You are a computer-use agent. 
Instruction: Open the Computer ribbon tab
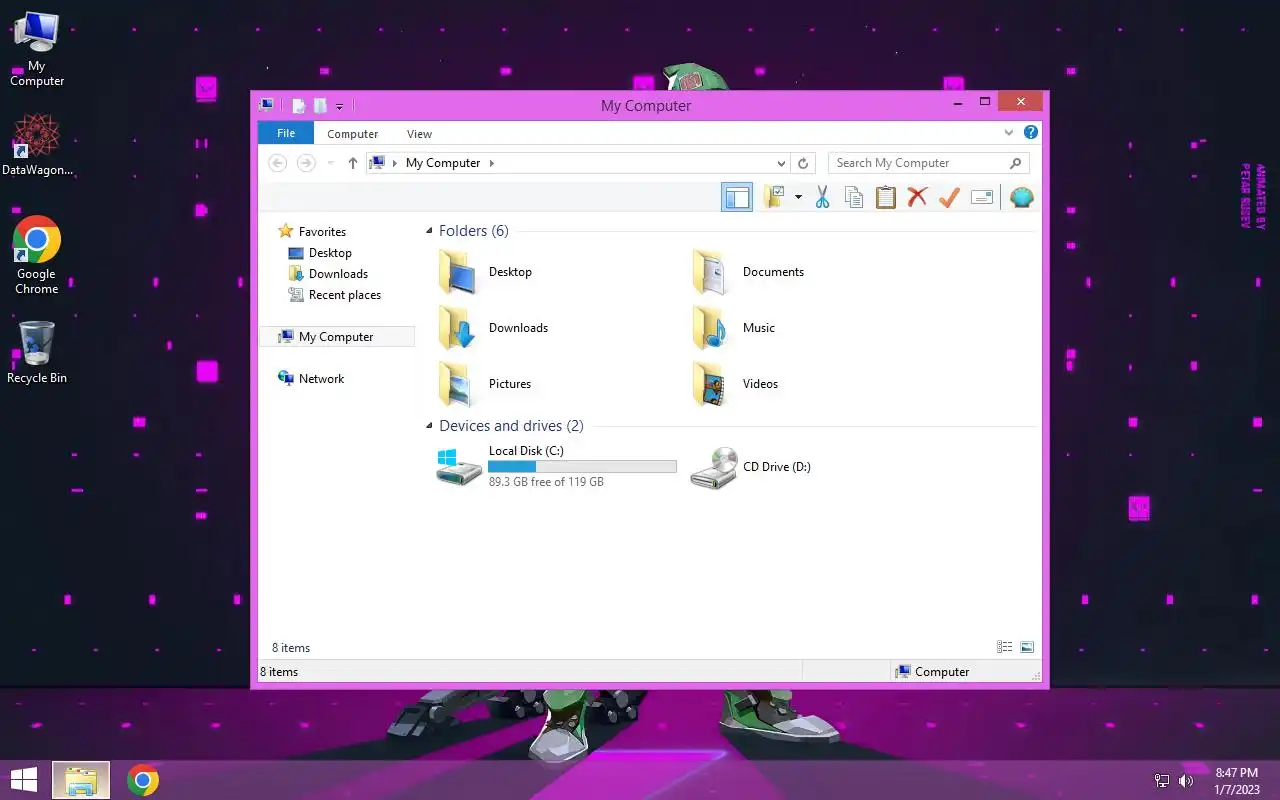(353, 133)
